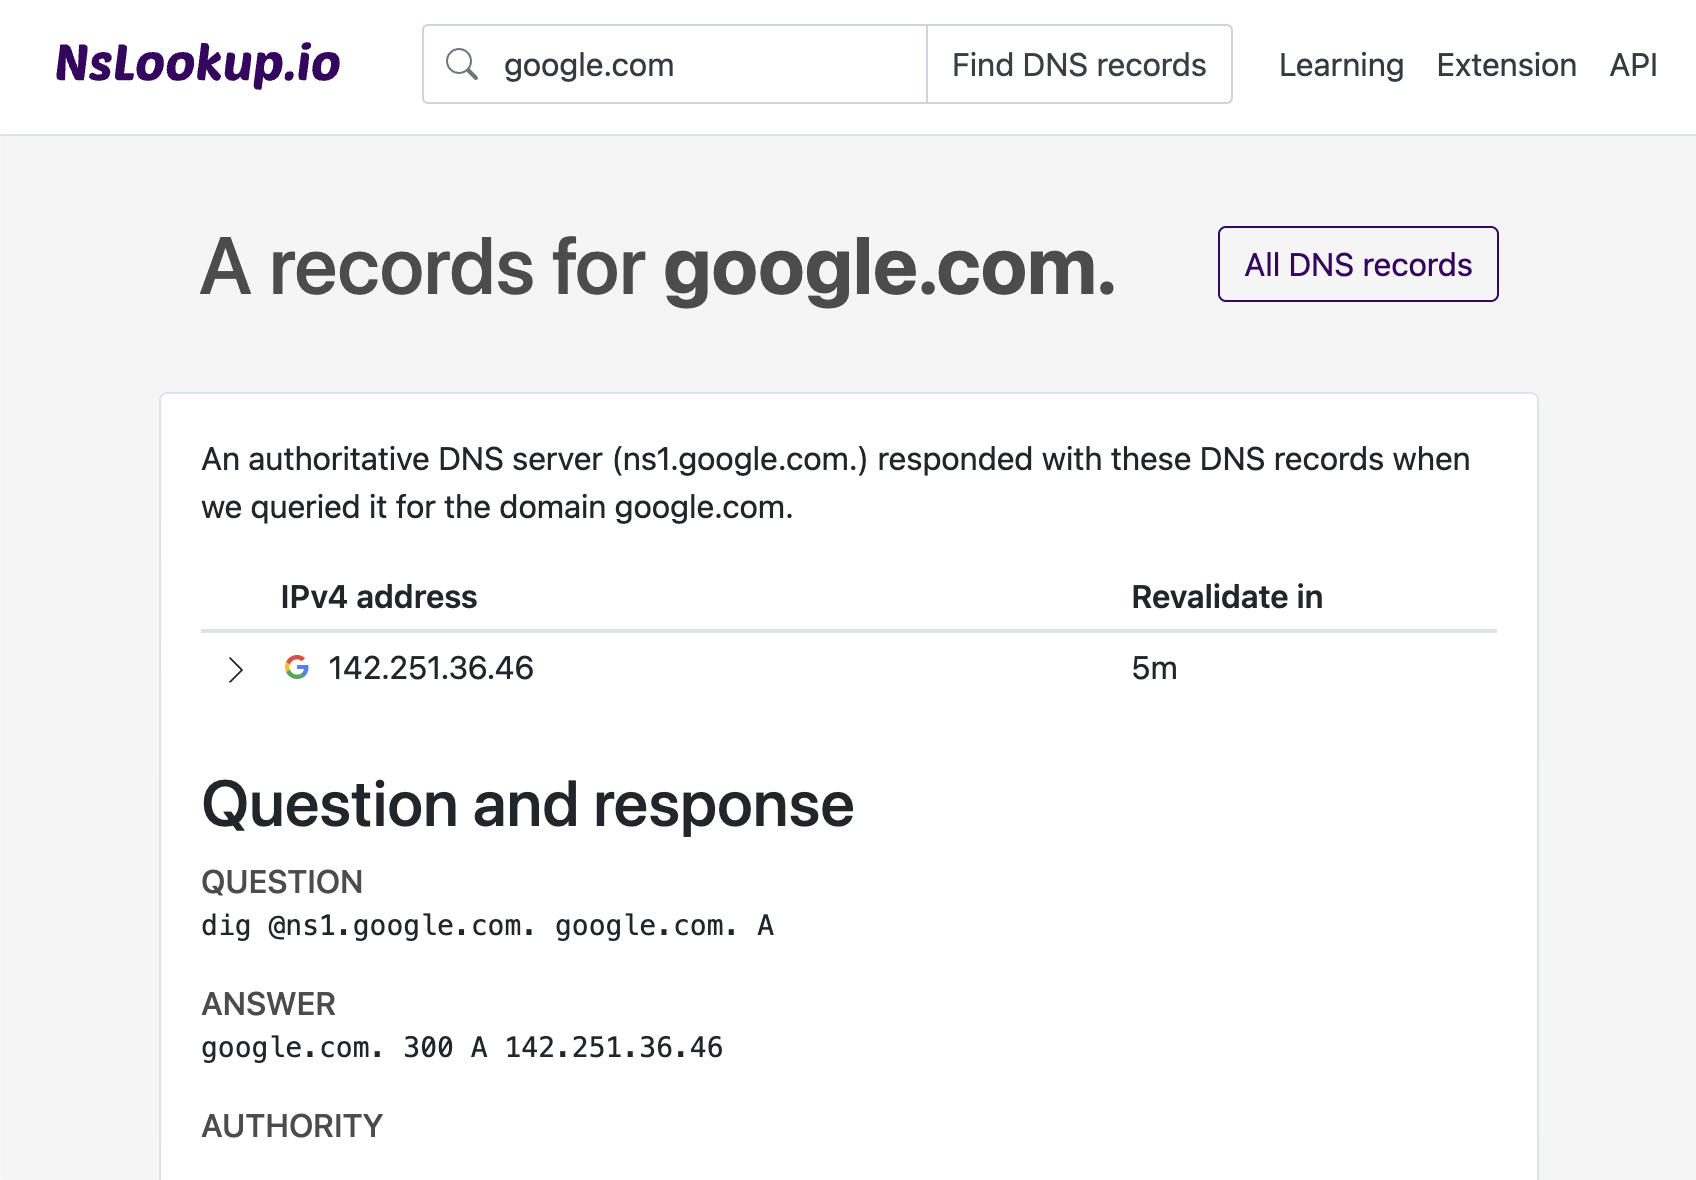Open the API page from the navigation

point(1632,64)
